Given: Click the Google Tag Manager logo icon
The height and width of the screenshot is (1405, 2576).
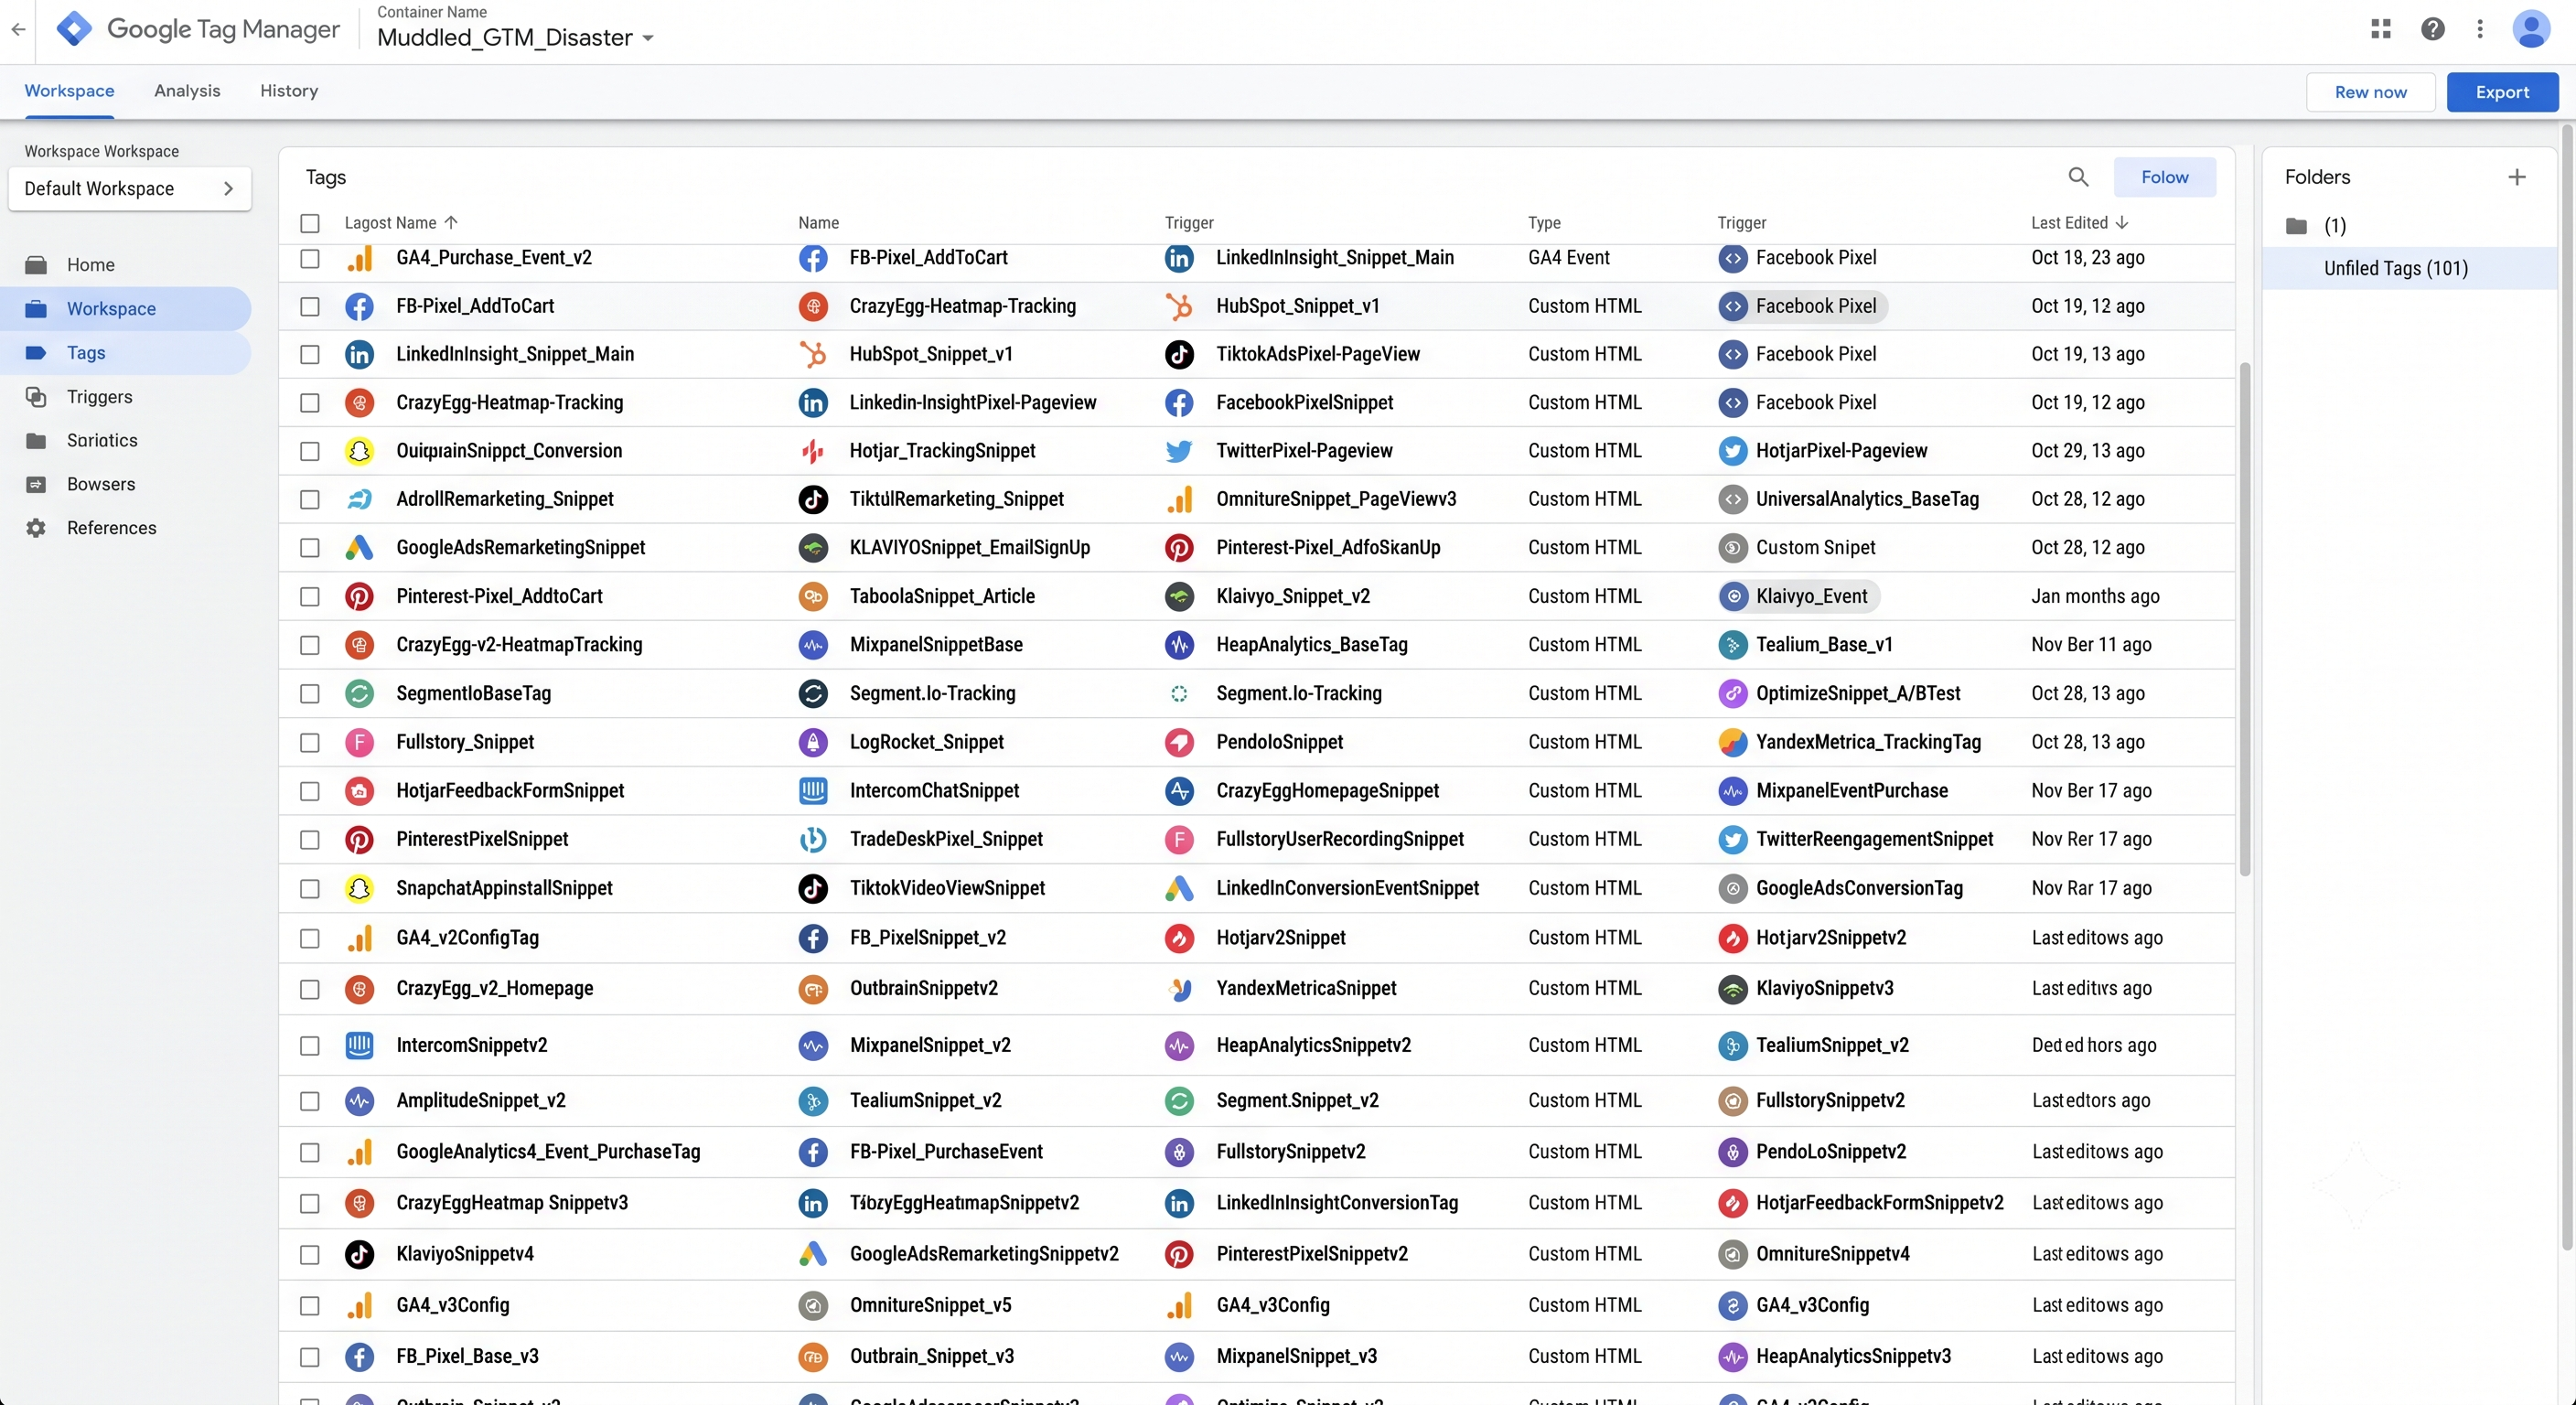Looking at the screenshot, I should pyautogui.click(x=74, y=29).
